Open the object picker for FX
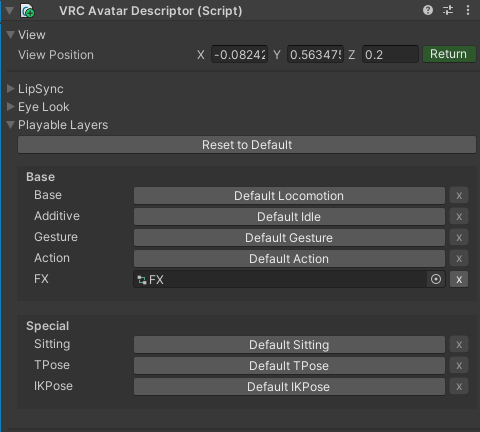 click(x=436, y=279)
